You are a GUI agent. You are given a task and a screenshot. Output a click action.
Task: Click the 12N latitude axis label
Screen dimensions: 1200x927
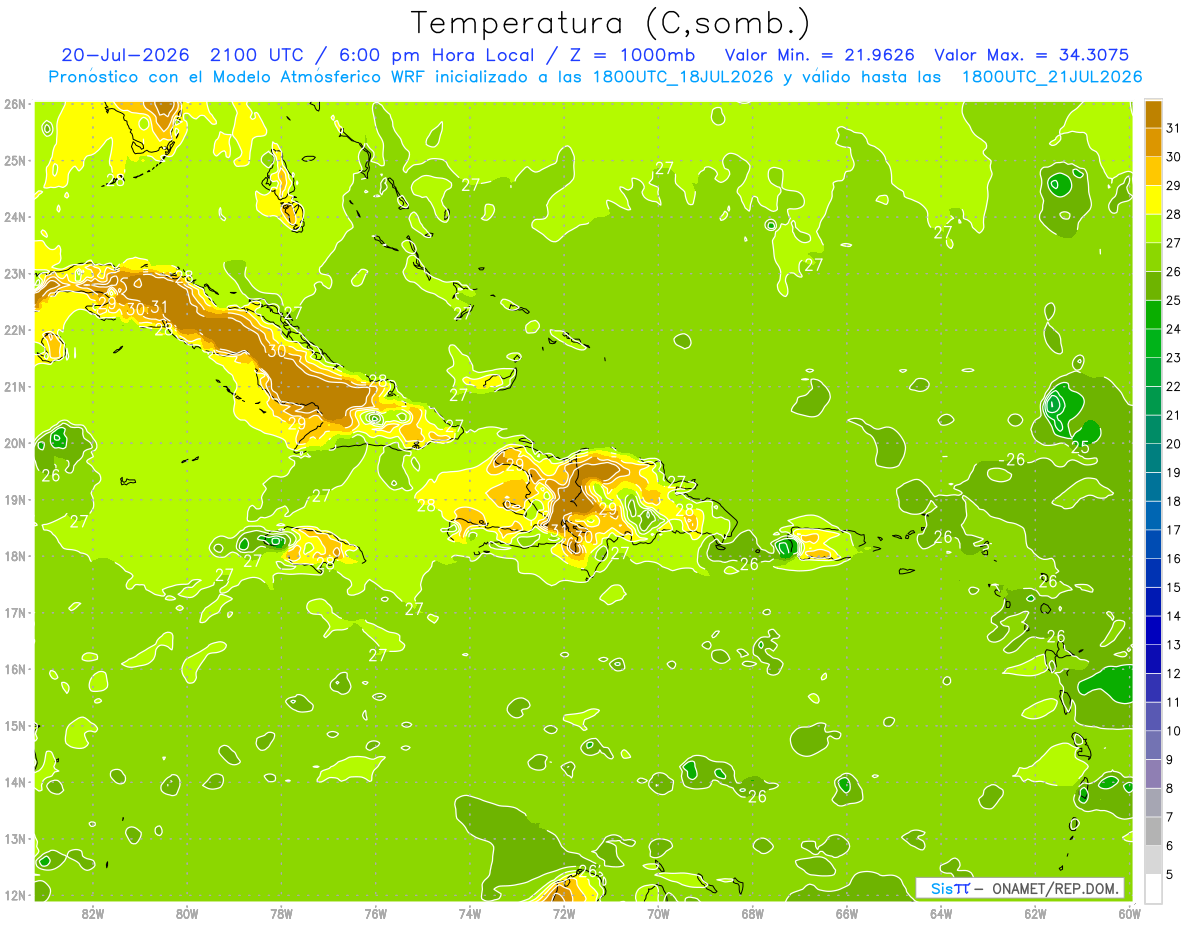tap(15, 895)
